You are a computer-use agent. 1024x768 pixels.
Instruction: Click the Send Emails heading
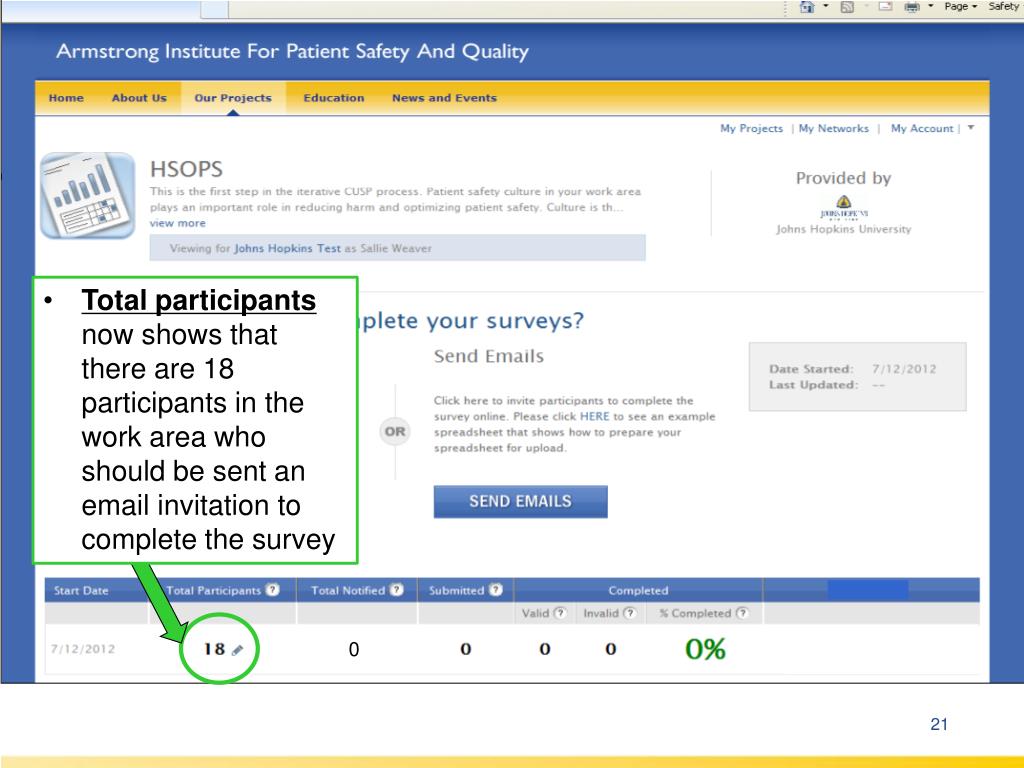click(x=488, y=356)
